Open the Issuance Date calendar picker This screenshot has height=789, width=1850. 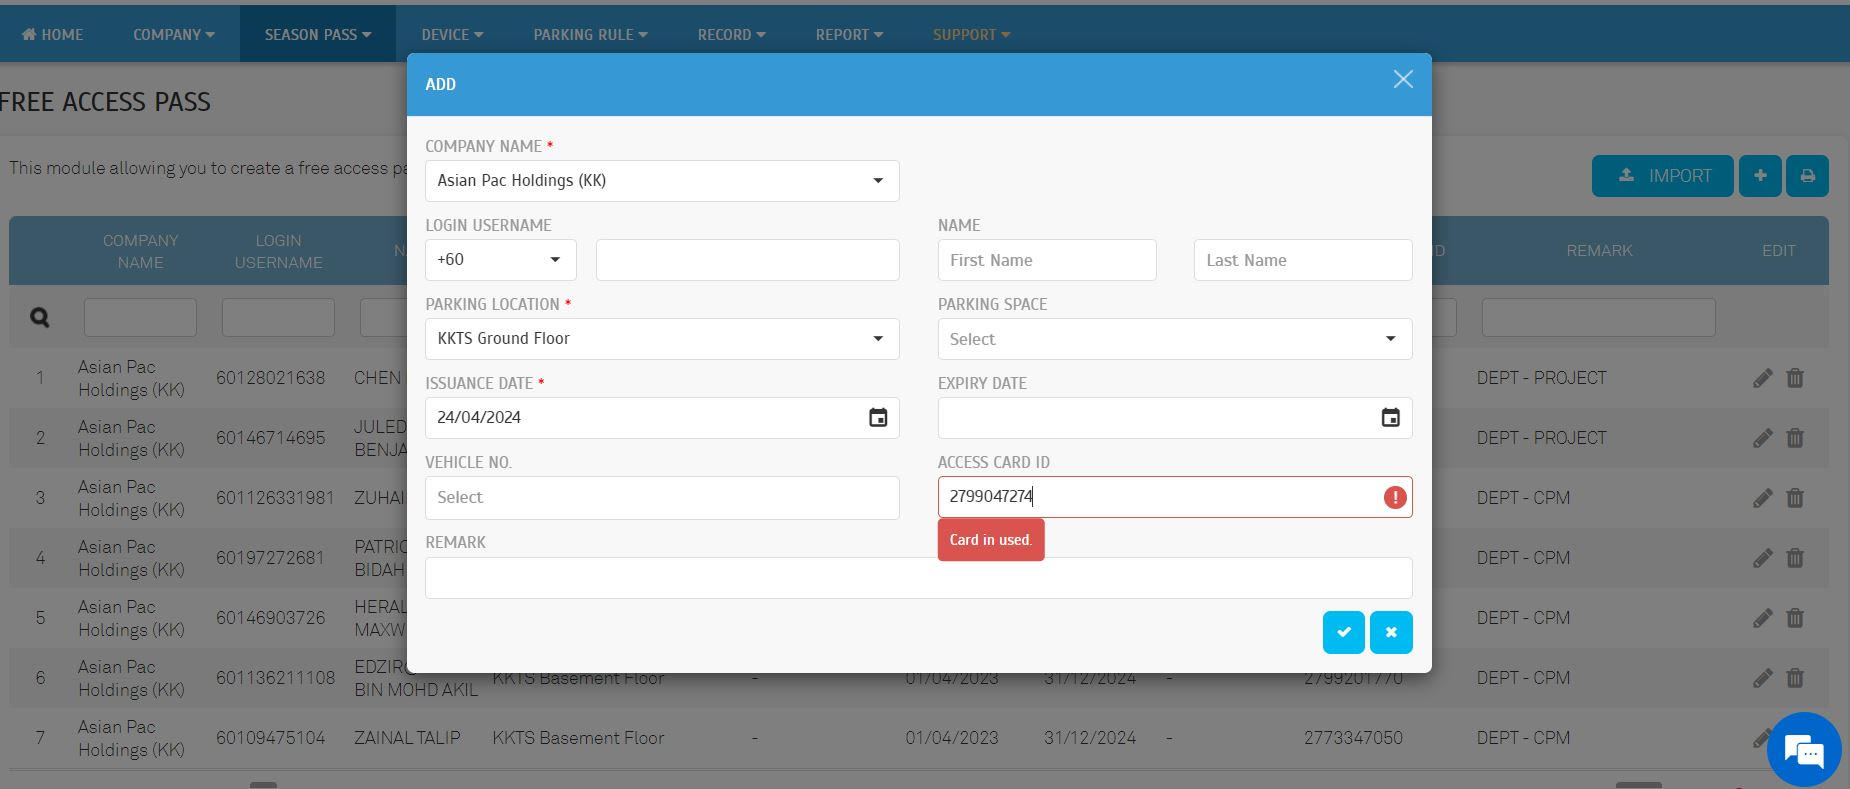tap(878, 418)
